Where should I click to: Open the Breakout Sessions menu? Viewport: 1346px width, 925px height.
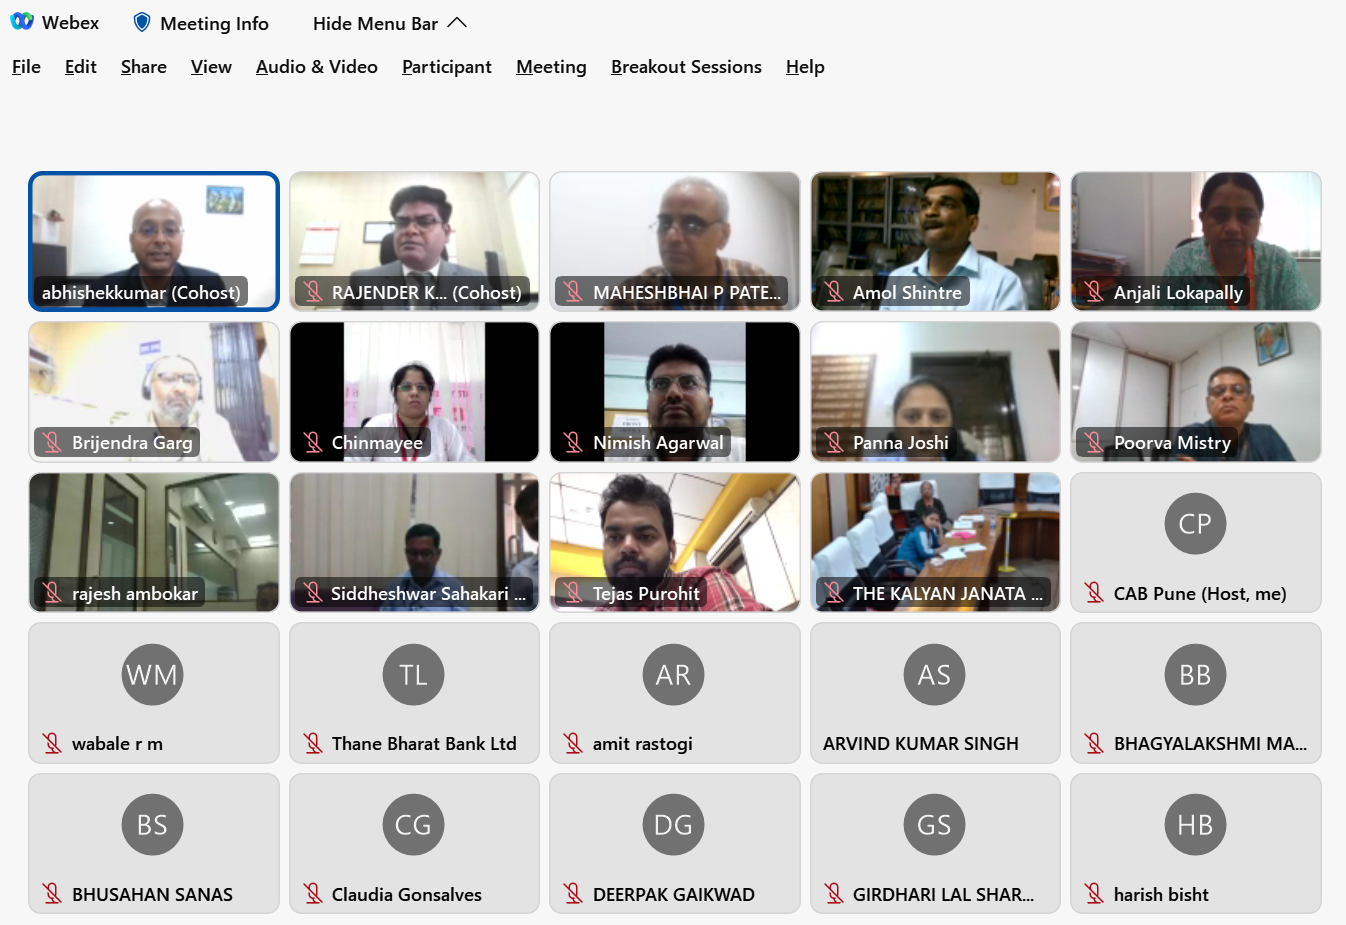(x=686, y=67)
